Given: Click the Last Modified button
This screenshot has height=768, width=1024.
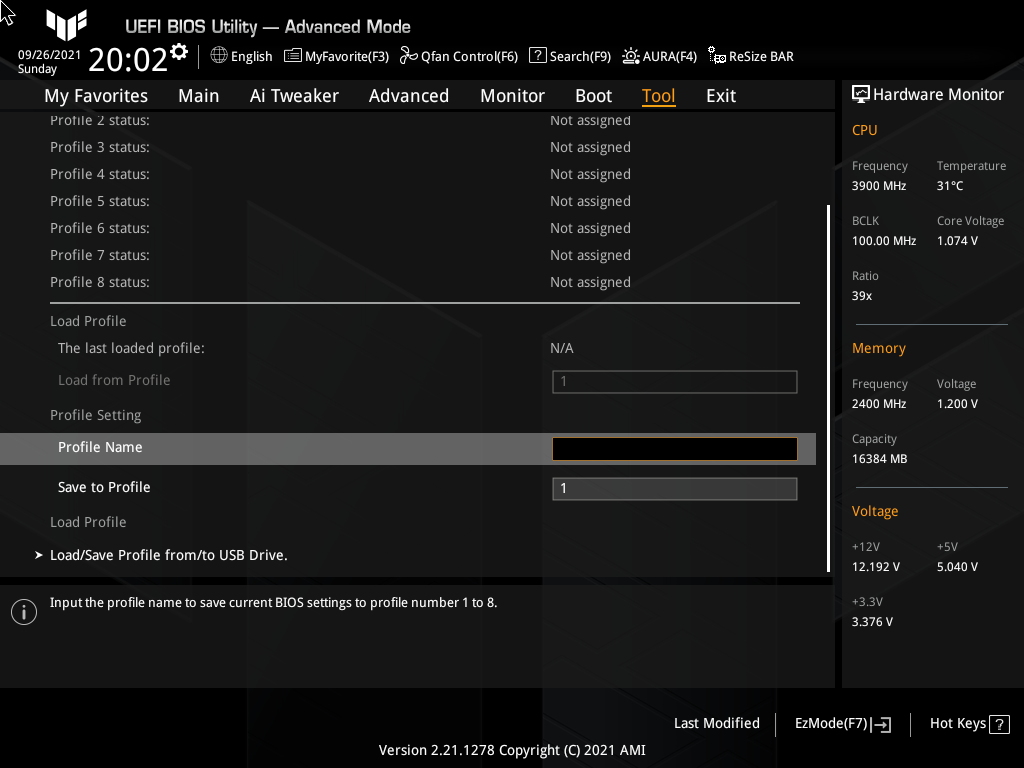Looking at the screenshot, I should (716, 723).
